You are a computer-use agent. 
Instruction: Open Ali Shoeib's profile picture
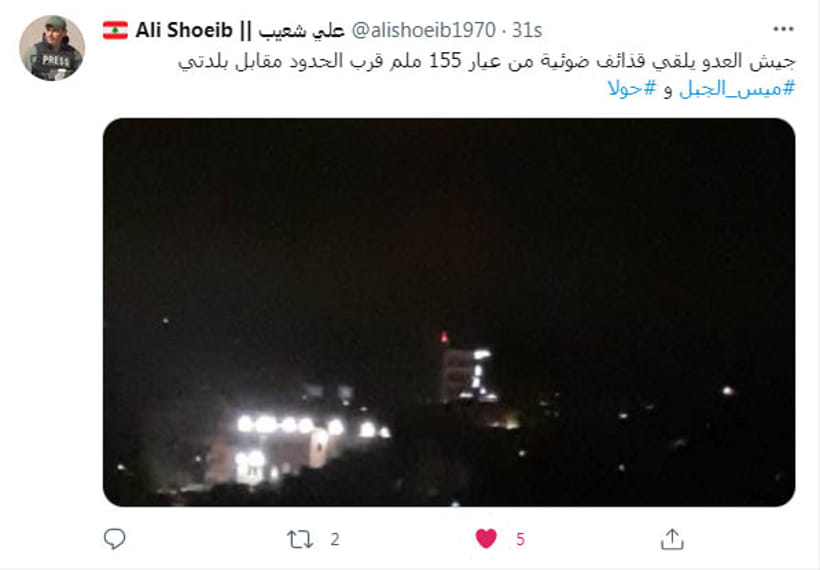pos(52,48)
